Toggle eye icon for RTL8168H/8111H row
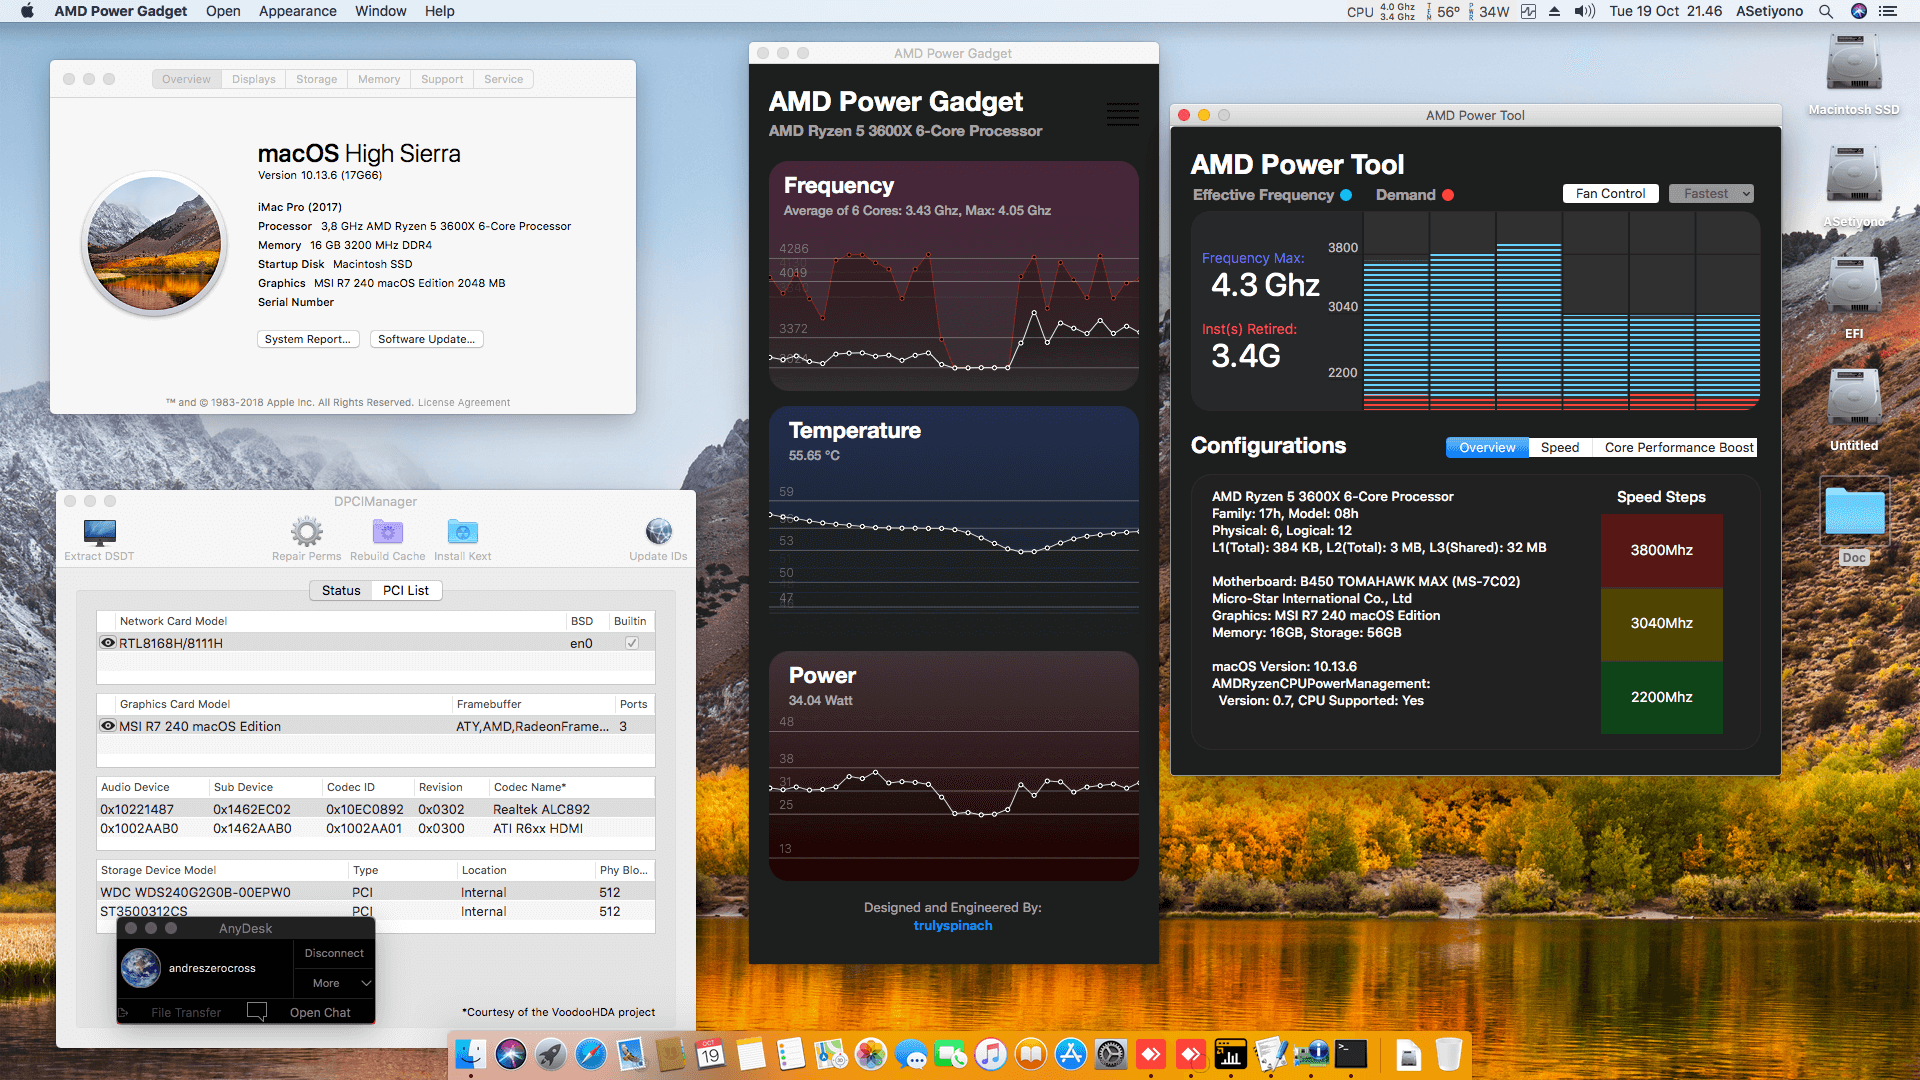 click(108, 643)
